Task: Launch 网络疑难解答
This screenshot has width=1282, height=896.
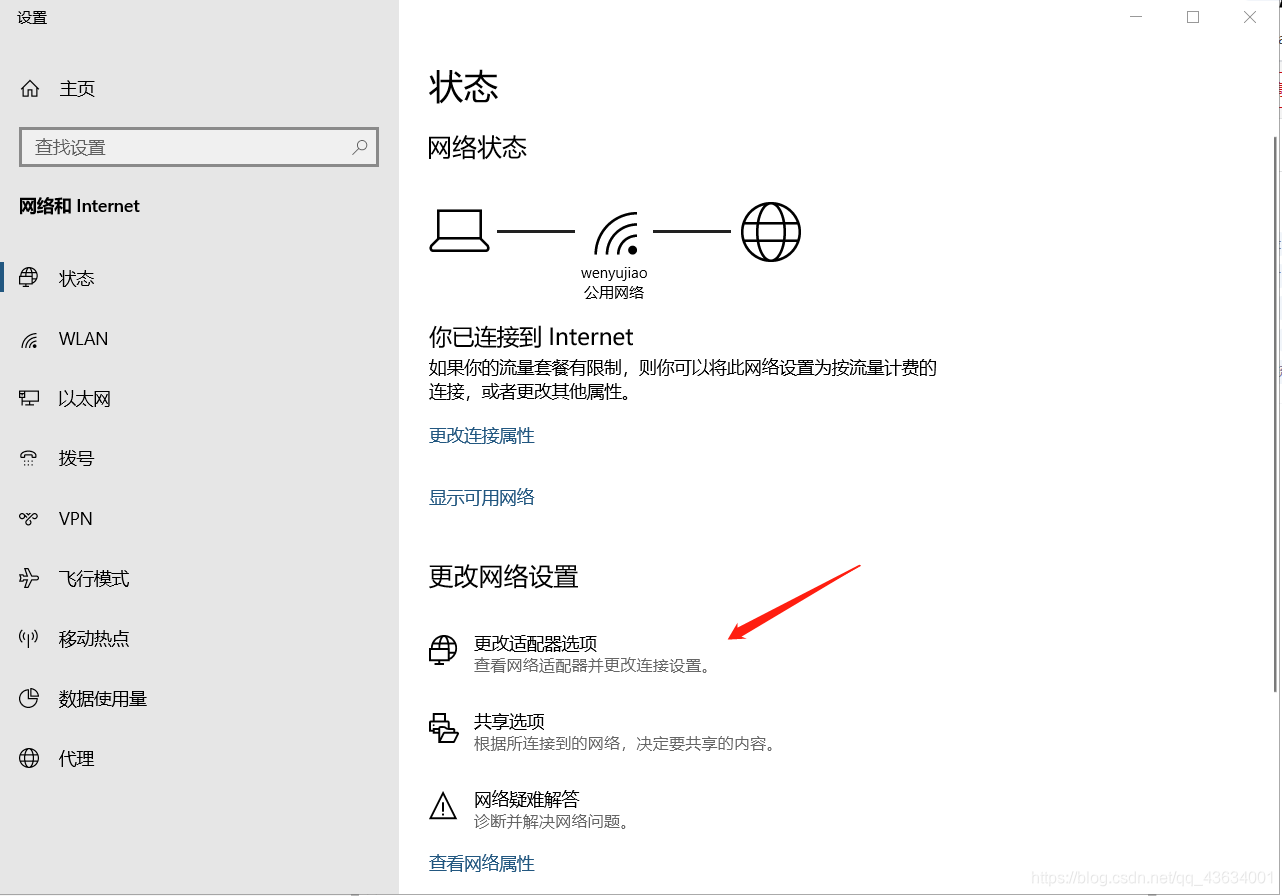Action: [527, 800]
